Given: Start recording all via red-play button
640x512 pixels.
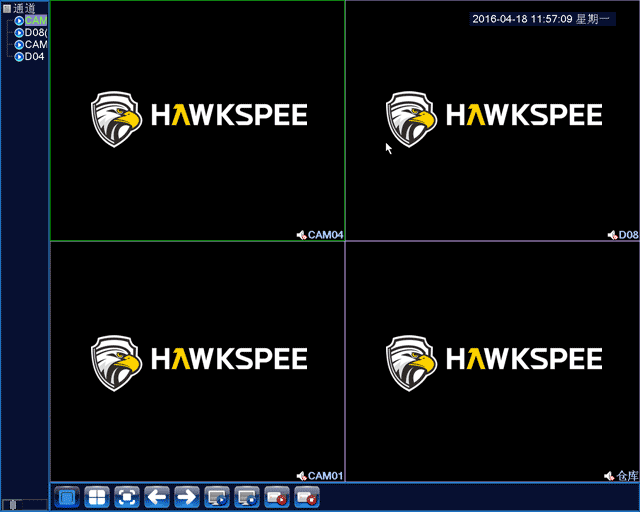Looking at the screenshot, I should point(277,497).
